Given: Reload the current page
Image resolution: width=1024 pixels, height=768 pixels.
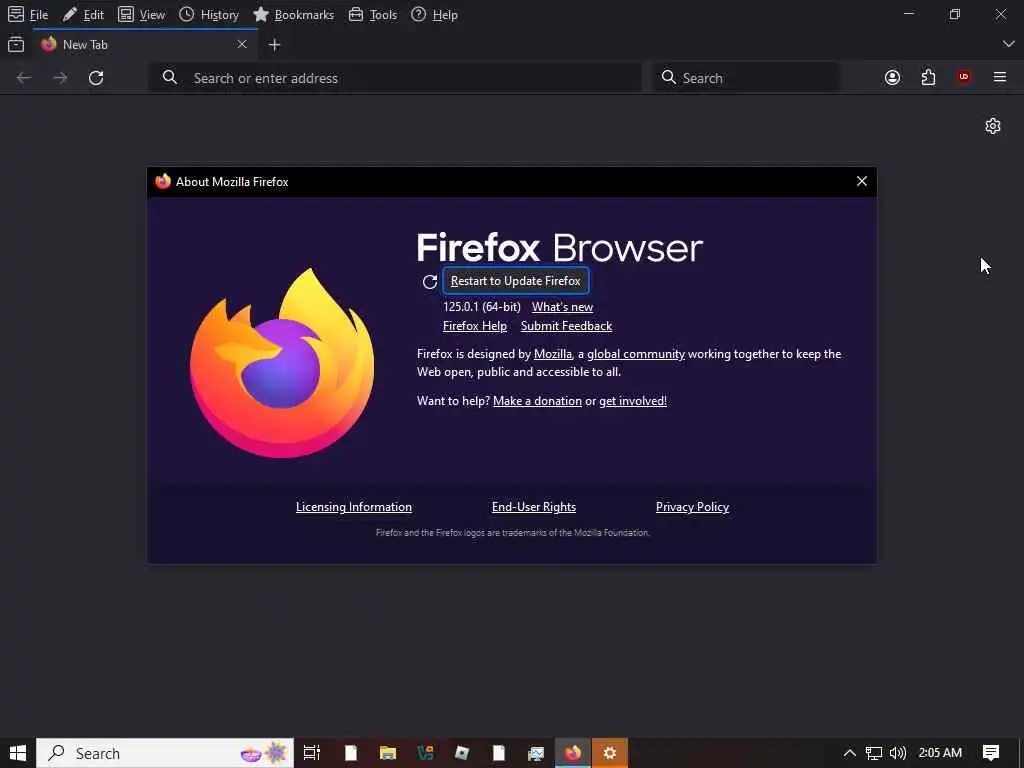Looking at the screenshot, I should [96, 78].
